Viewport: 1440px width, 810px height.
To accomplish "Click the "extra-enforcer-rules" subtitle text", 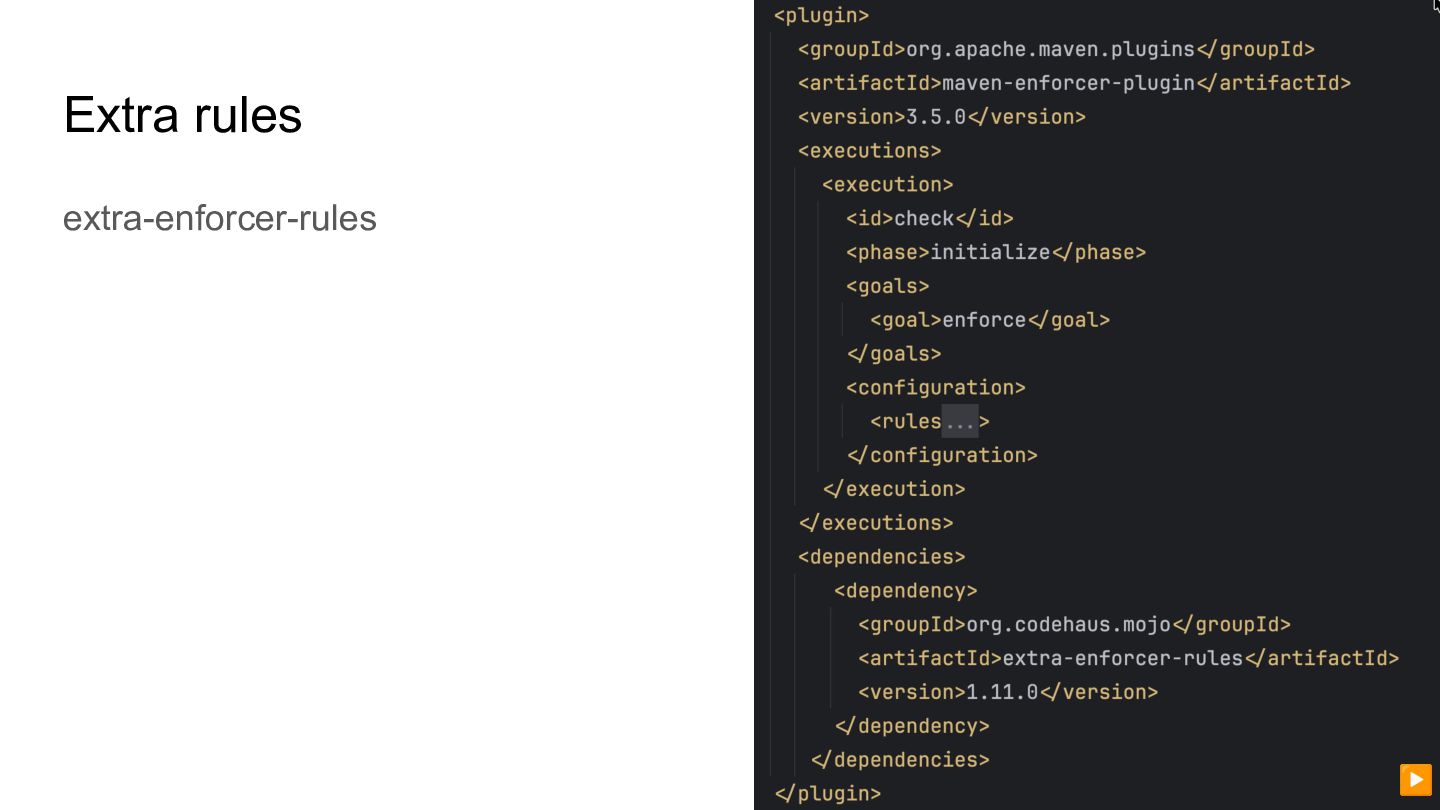I will coord(219,218).
